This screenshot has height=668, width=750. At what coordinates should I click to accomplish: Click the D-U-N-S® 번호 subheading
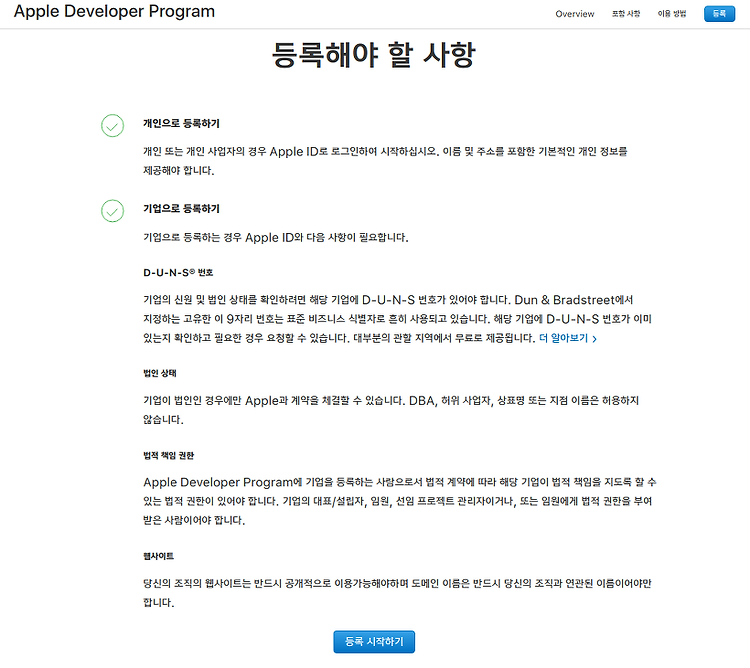point(178,273)
